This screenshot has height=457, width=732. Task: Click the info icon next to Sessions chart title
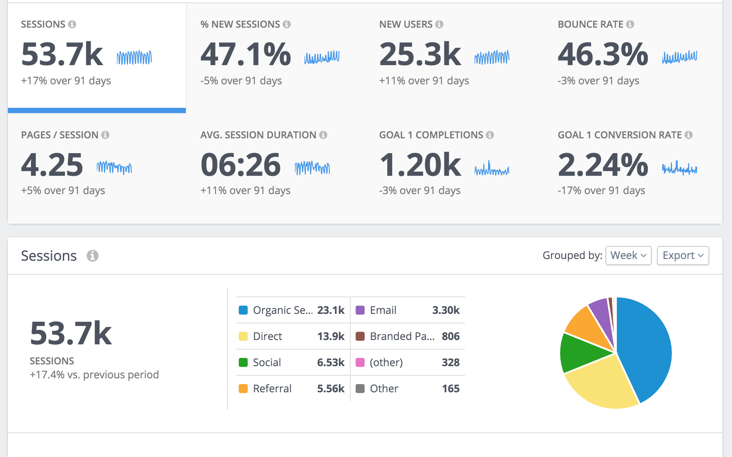pyautogui.click(x=92, y=256)
